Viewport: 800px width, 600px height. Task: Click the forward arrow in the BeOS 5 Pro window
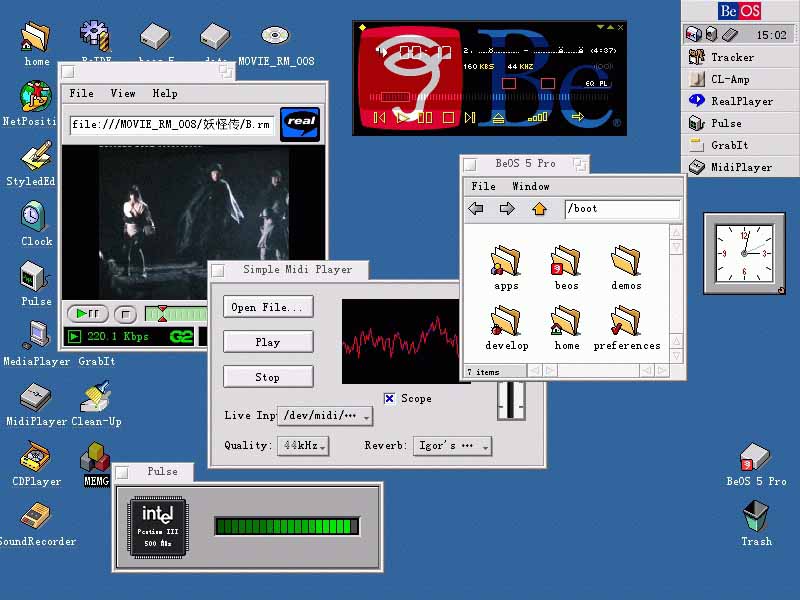tap(507, 208)
